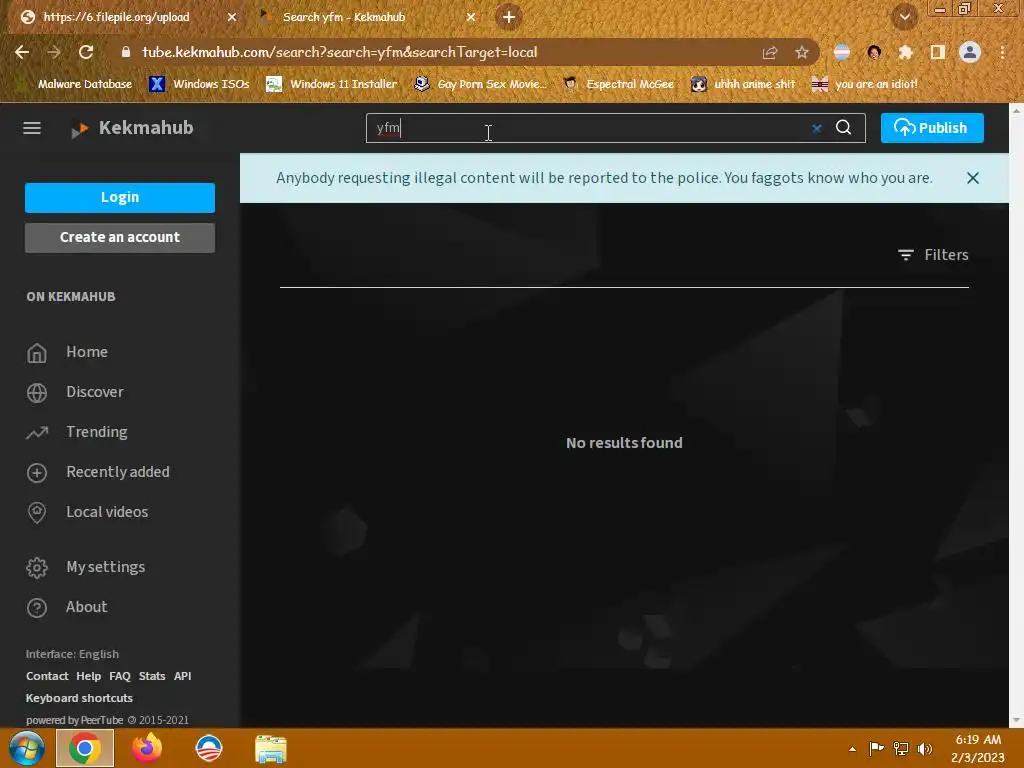Open the Stats link
Screen dimensions: 1024x768
pyautogui.click(x=152, y=676)
